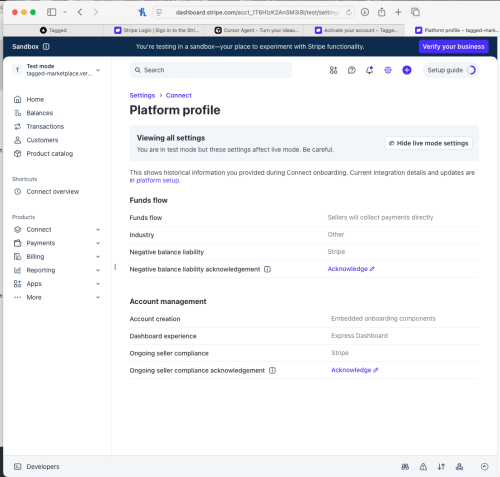Open the settings gear icon
Image resolution: width=500 pixels, height=477 pixels.
(x=388, y=70)
